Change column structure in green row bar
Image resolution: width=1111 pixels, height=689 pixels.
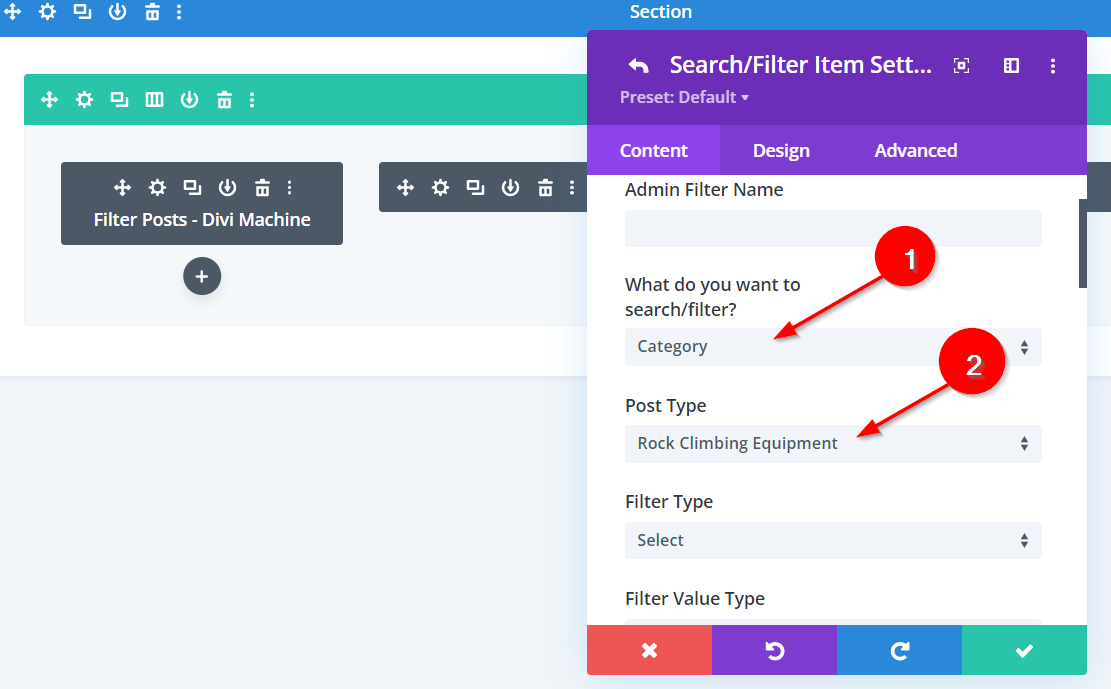(154, 99)
